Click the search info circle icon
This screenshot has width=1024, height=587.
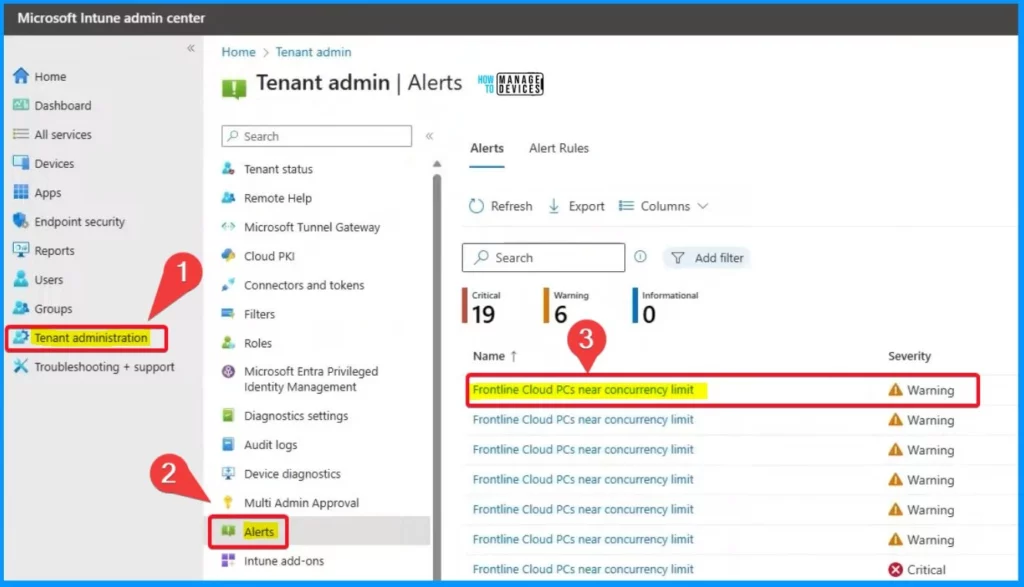tap(641, 257)
